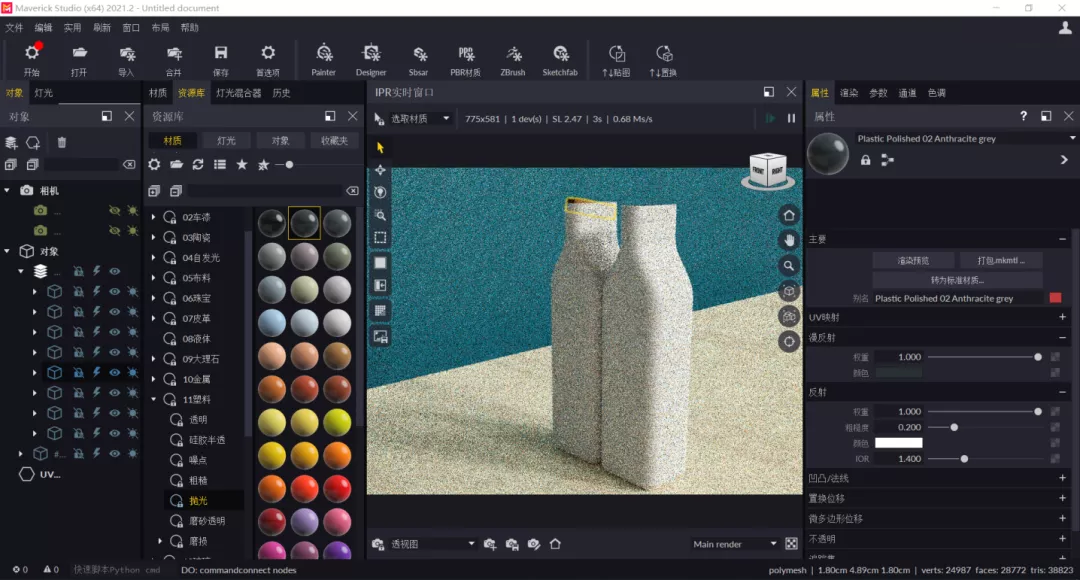Viewport: 1080px width, 580px height.
Task: Expand the 凹凸/法线 section
Action: [1062, 478]
